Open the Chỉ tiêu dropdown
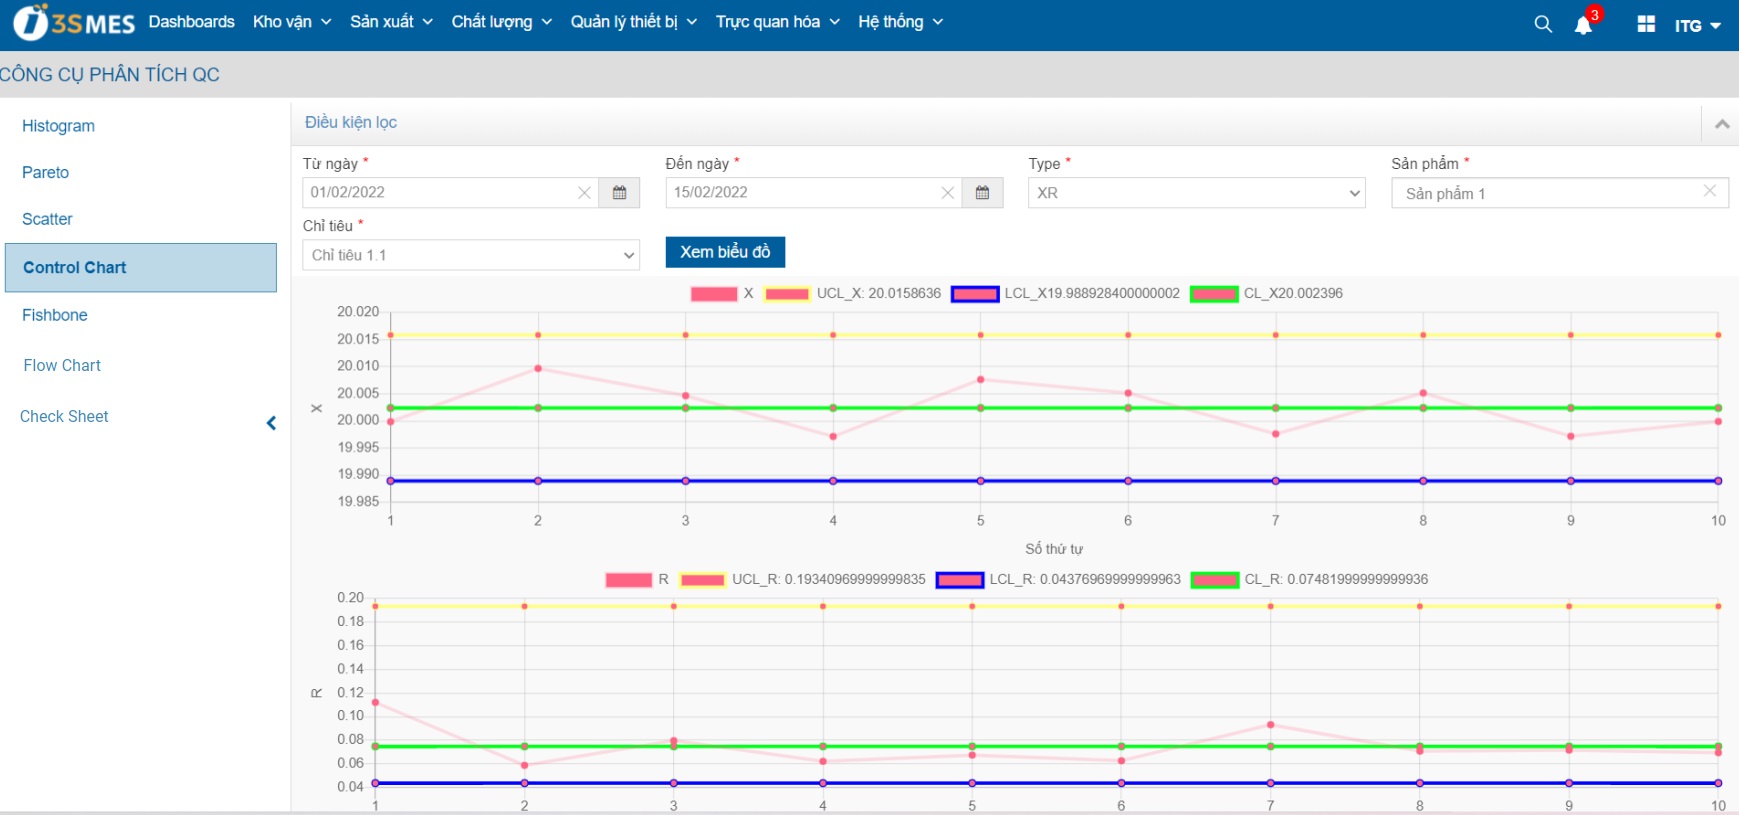 (x=471, y=255)
